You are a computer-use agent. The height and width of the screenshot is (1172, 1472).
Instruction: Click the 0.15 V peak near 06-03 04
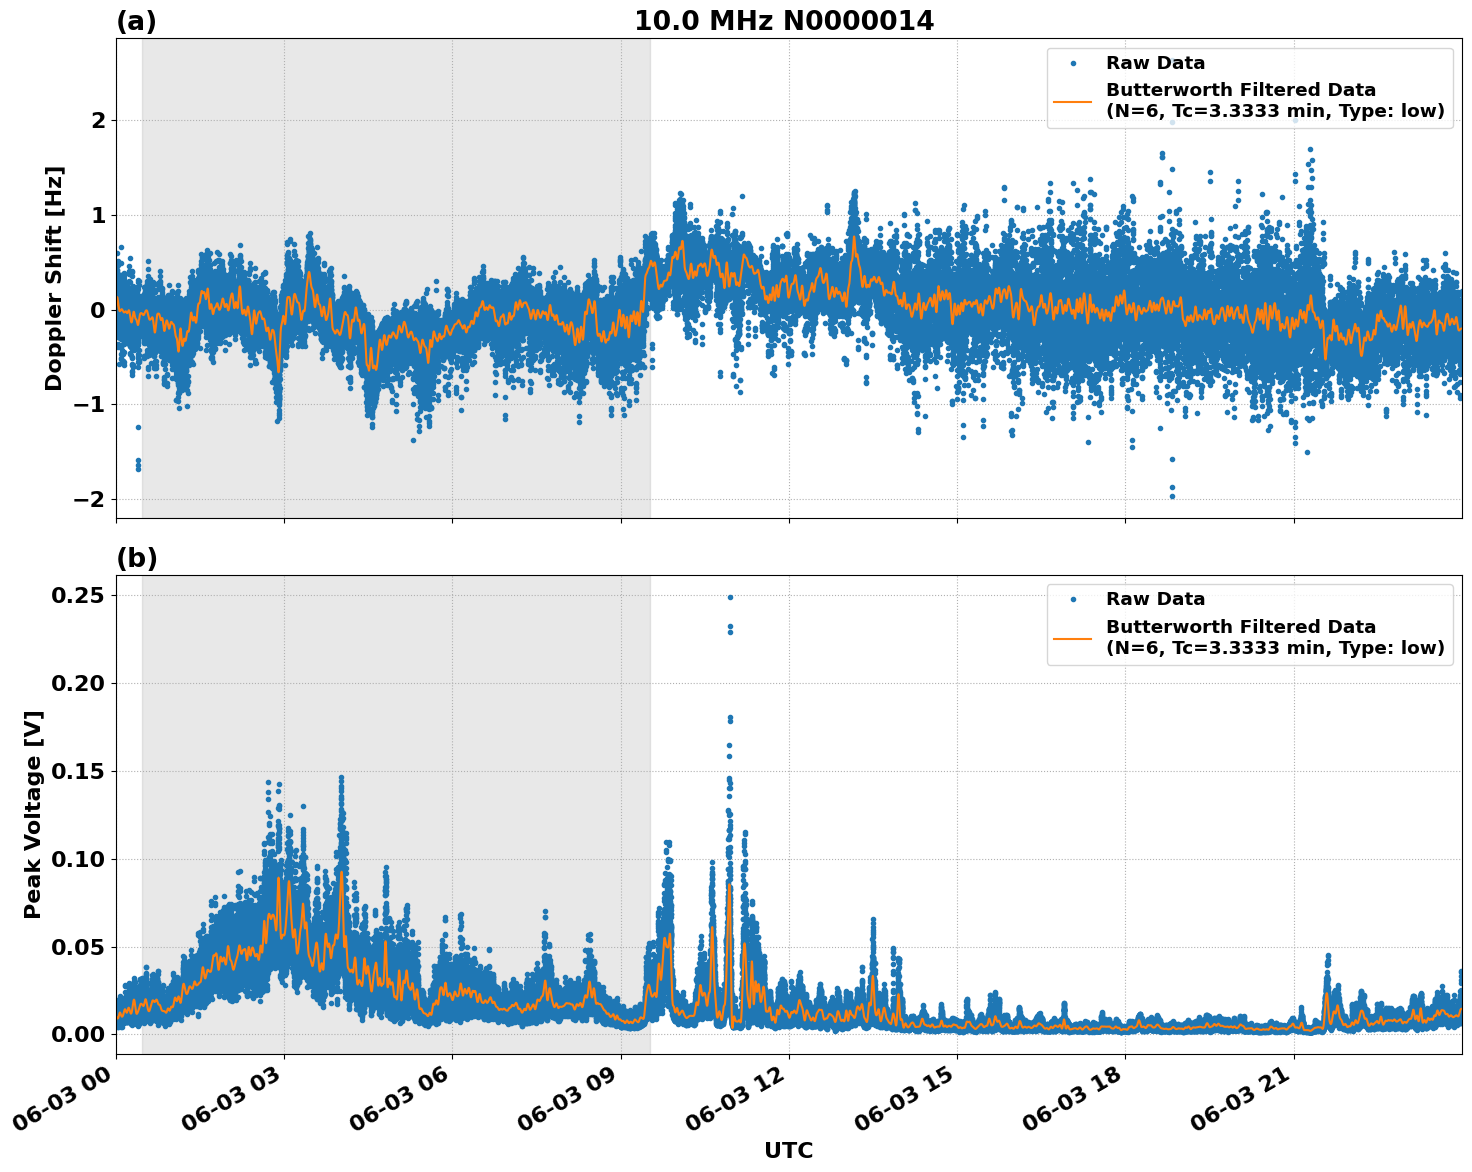coord(340,776)
